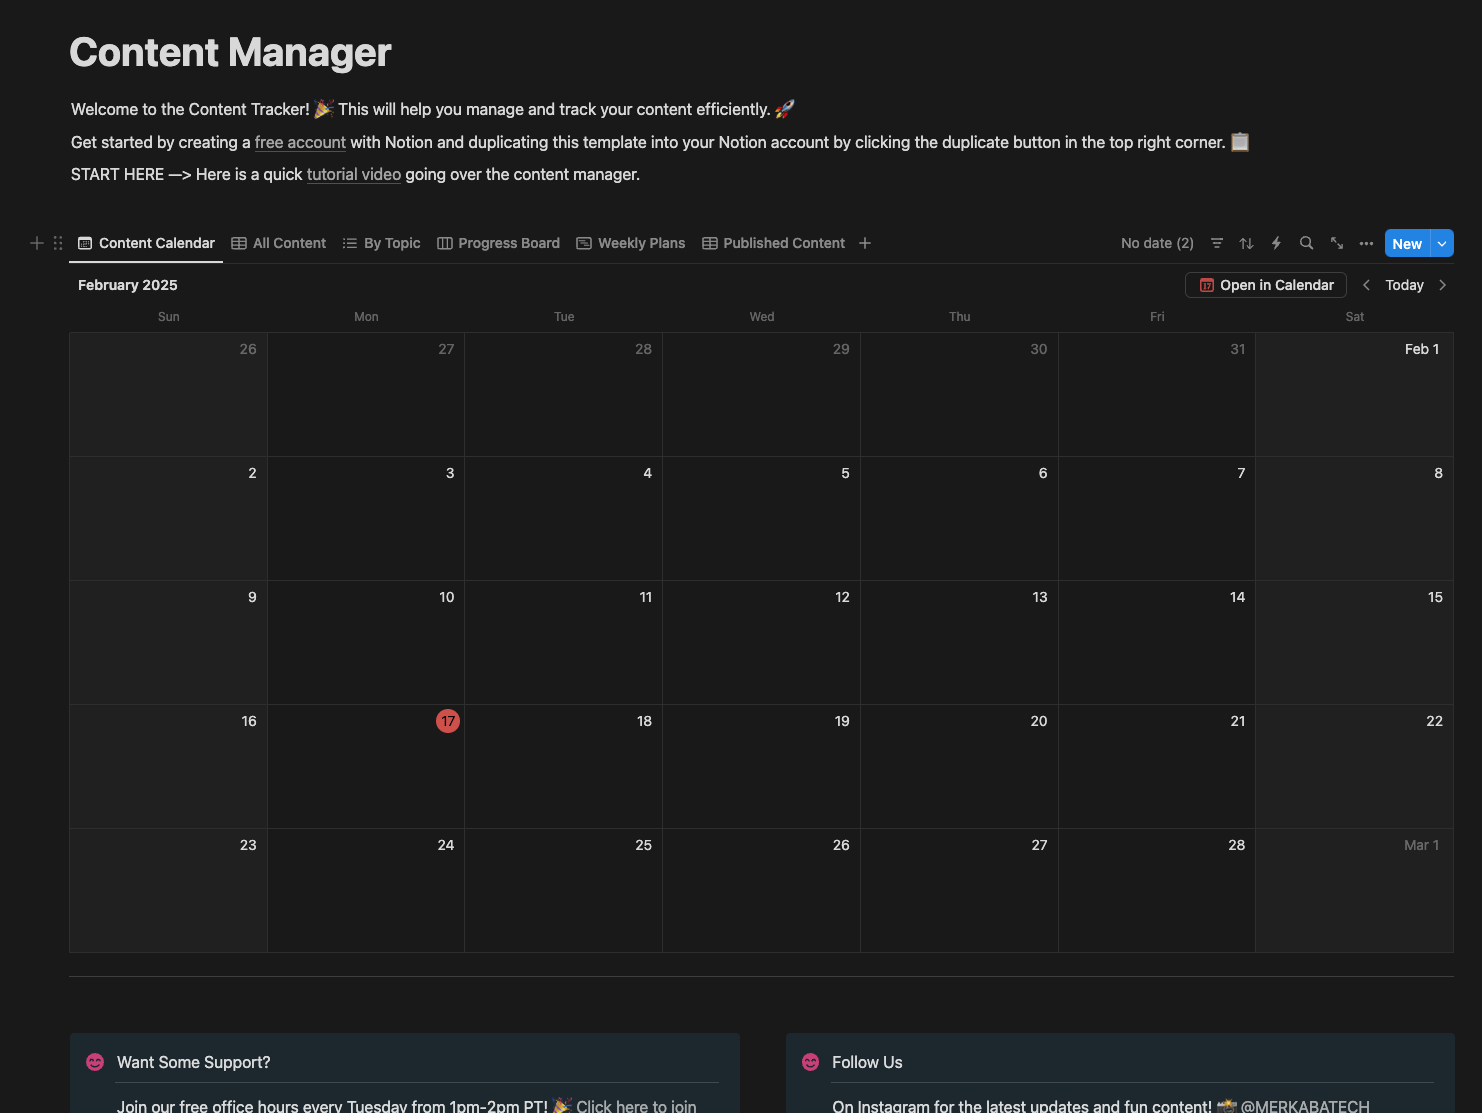Open the automations lightning bolt icon
The width and height of the screenshot is (1482, 1113).
click(x=1276, y=243)
